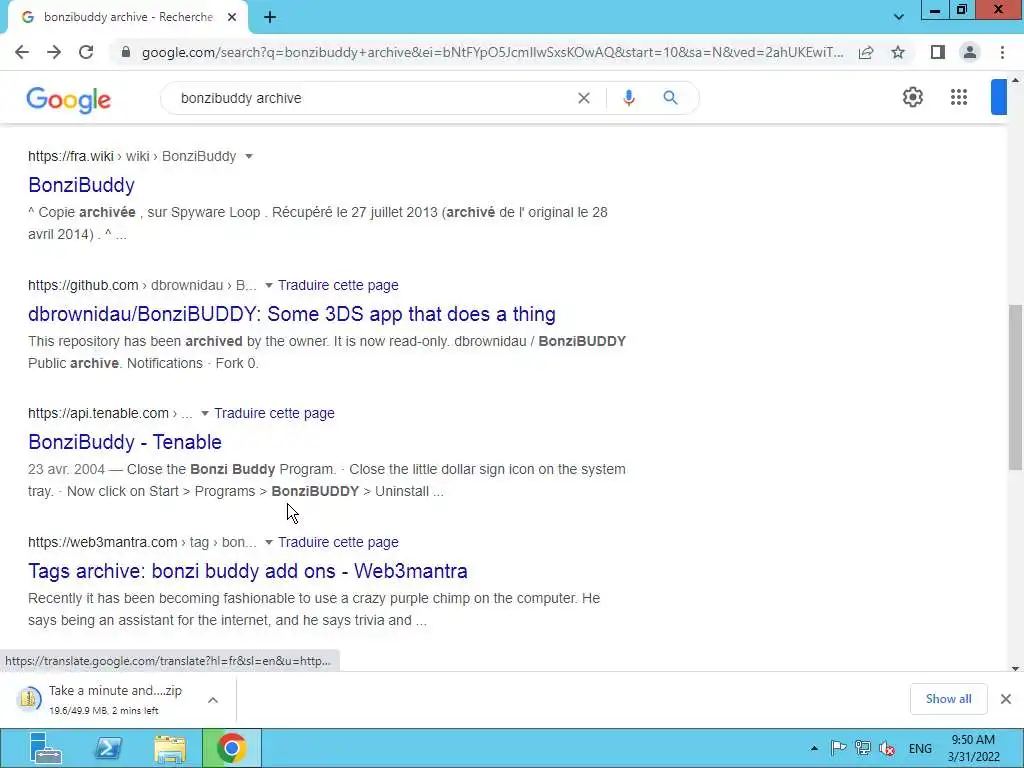Go back to the previous page
The width and height of the screenshot is (1024, 768).
tap(22, 52)
